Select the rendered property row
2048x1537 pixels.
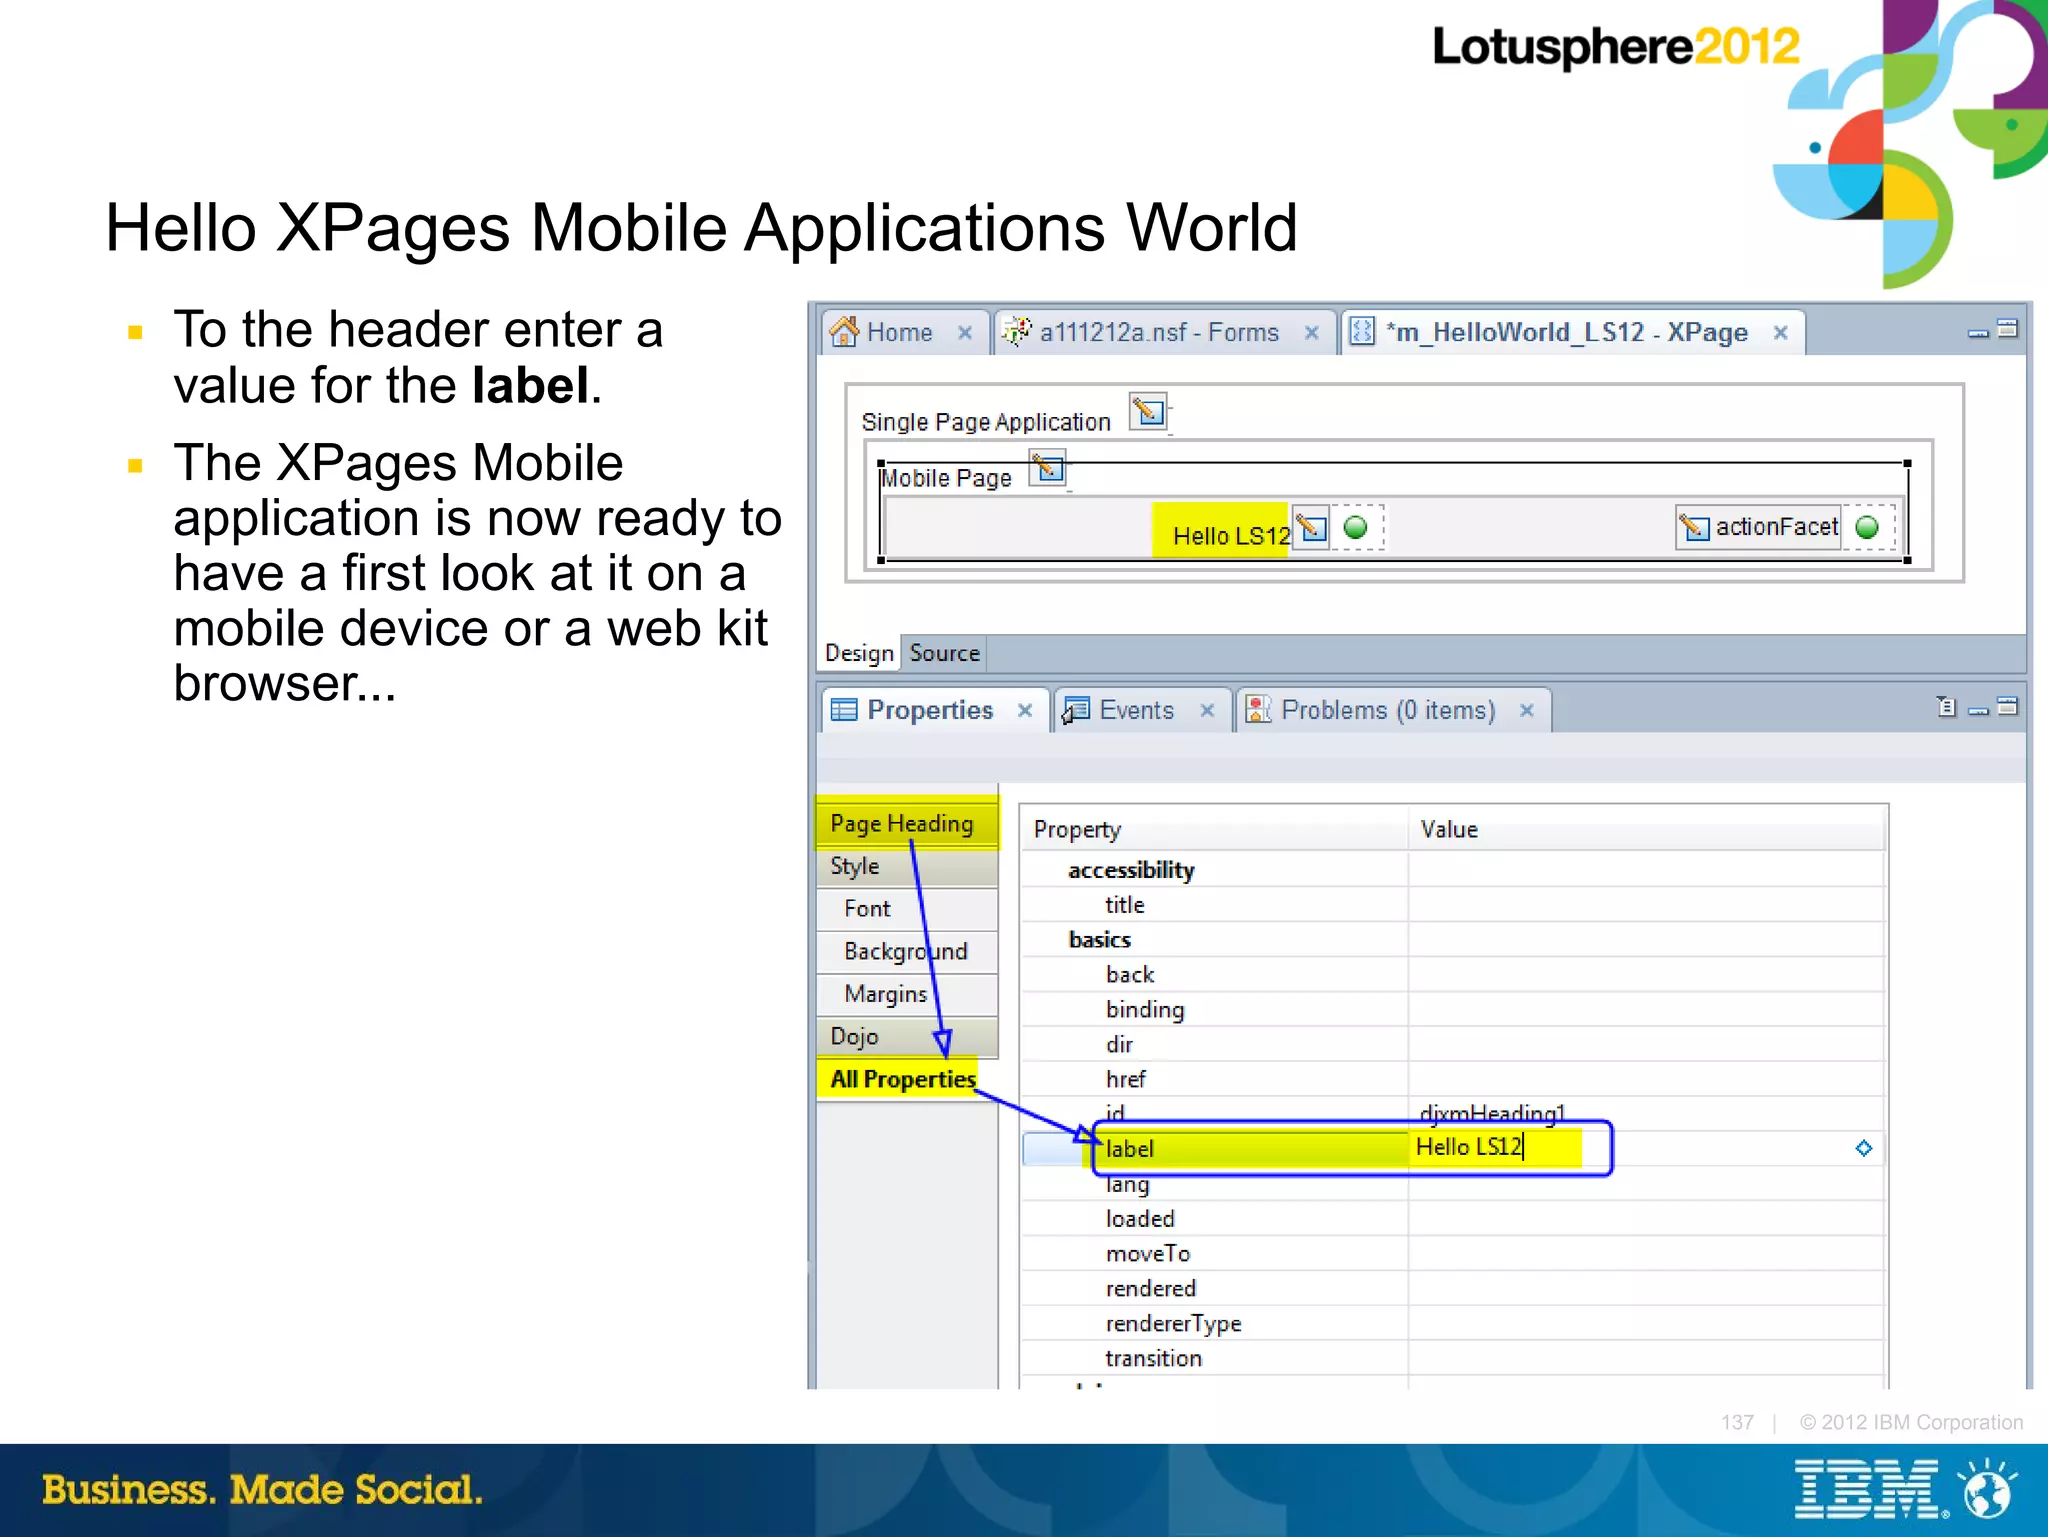coord(1453,1289)
